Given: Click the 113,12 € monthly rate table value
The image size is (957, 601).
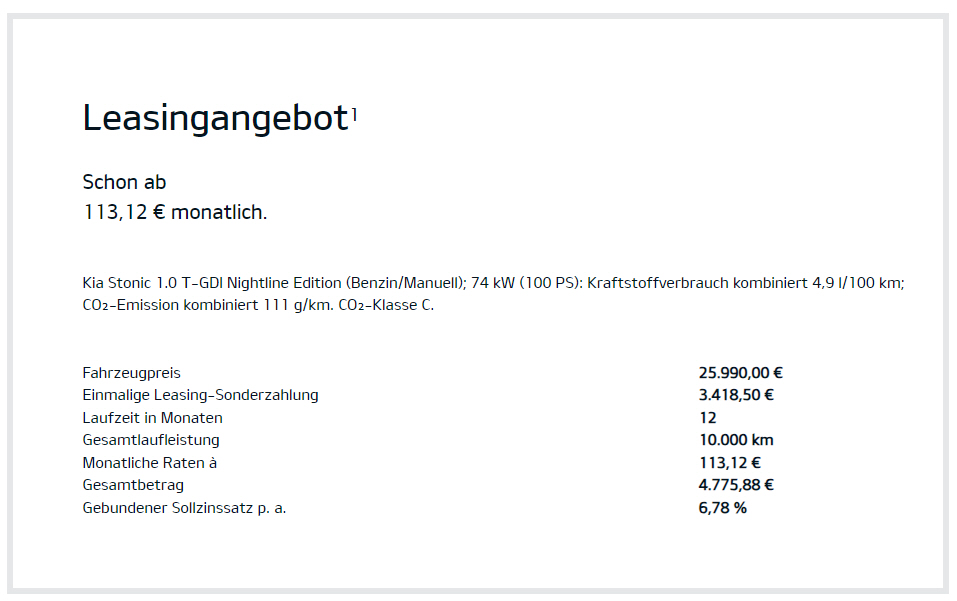Looking at the screenshot, I should coord(730,463).
